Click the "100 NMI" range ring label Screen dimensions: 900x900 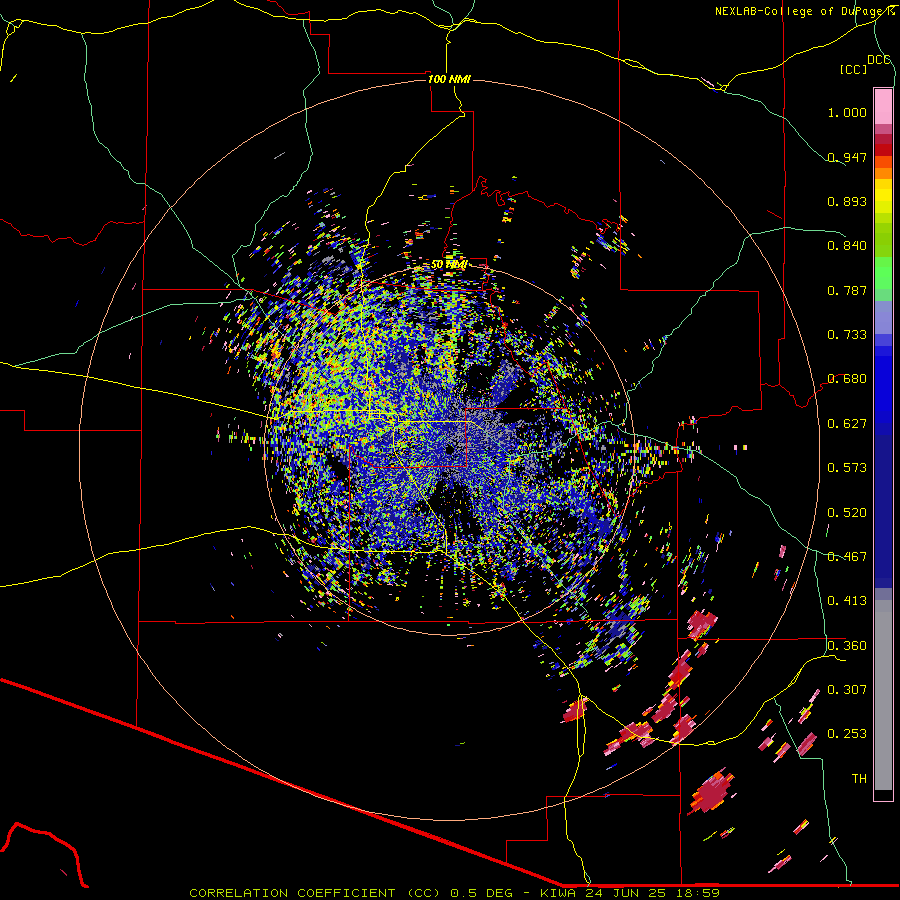coord(449,79)
